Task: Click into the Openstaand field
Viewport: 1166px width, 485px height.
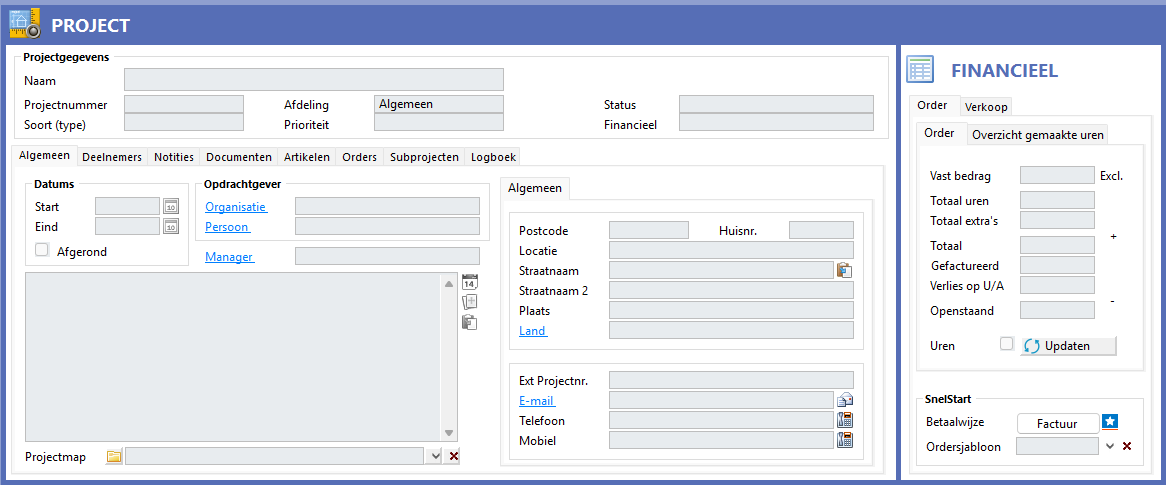Action: 1057,310
